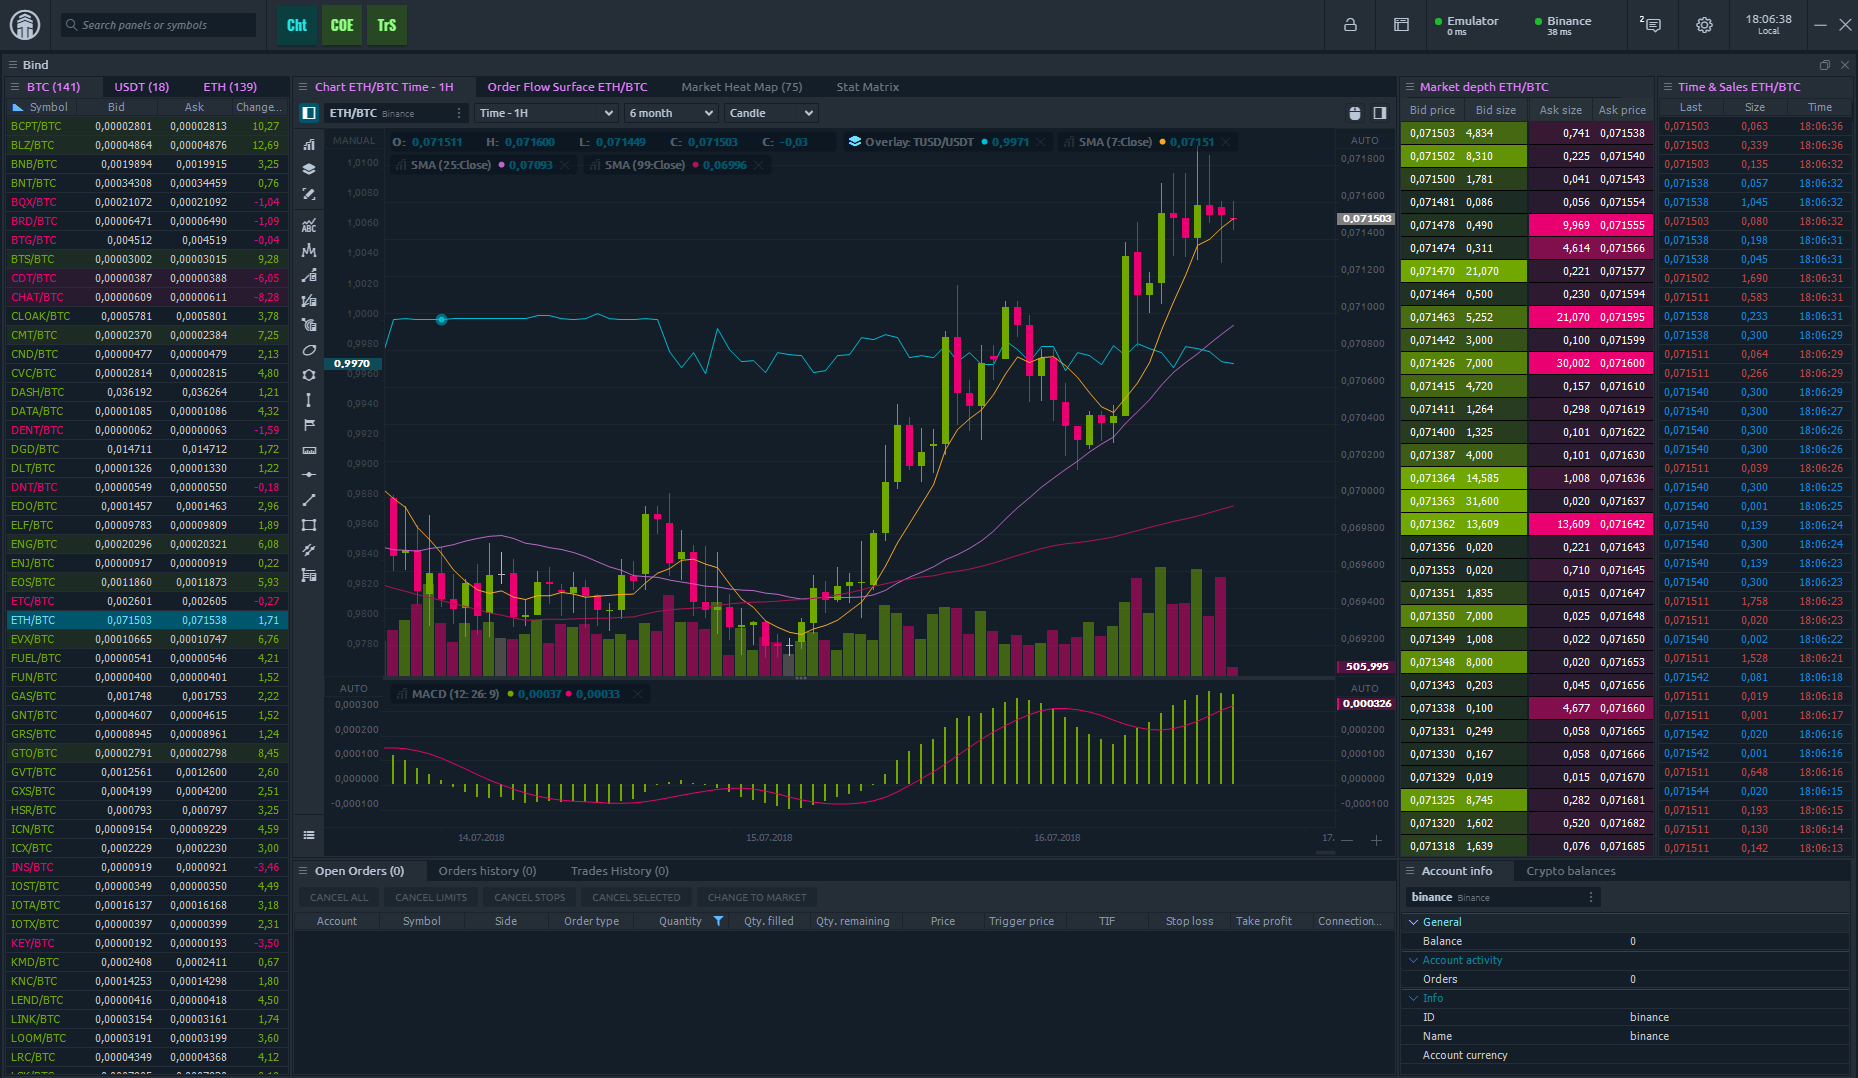Select the flag marker tool
Viewport: 1858px width, 1078px height.
pyautogui.click(x=309, y=424)
